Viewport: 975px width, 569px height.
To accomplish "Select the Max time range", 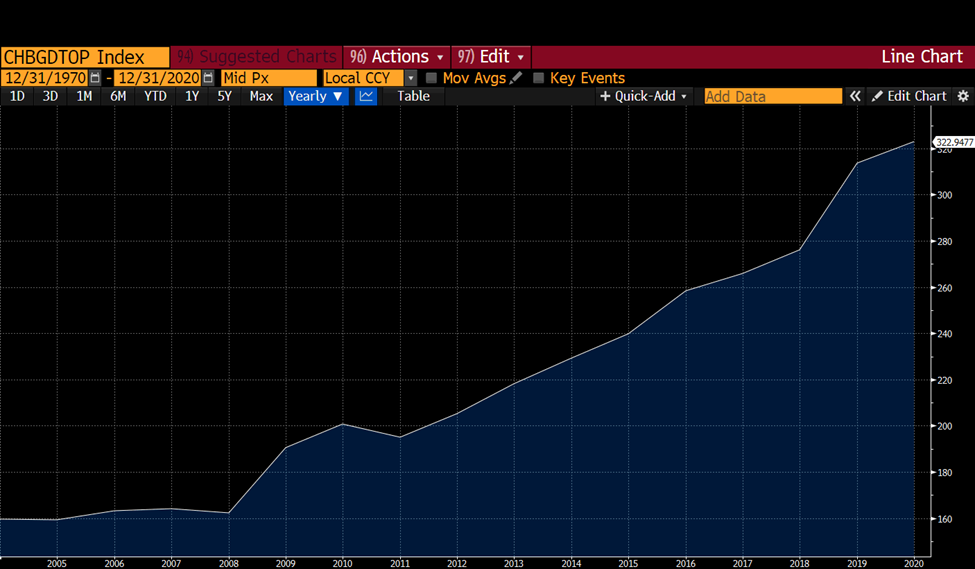I will coord(261,96).
